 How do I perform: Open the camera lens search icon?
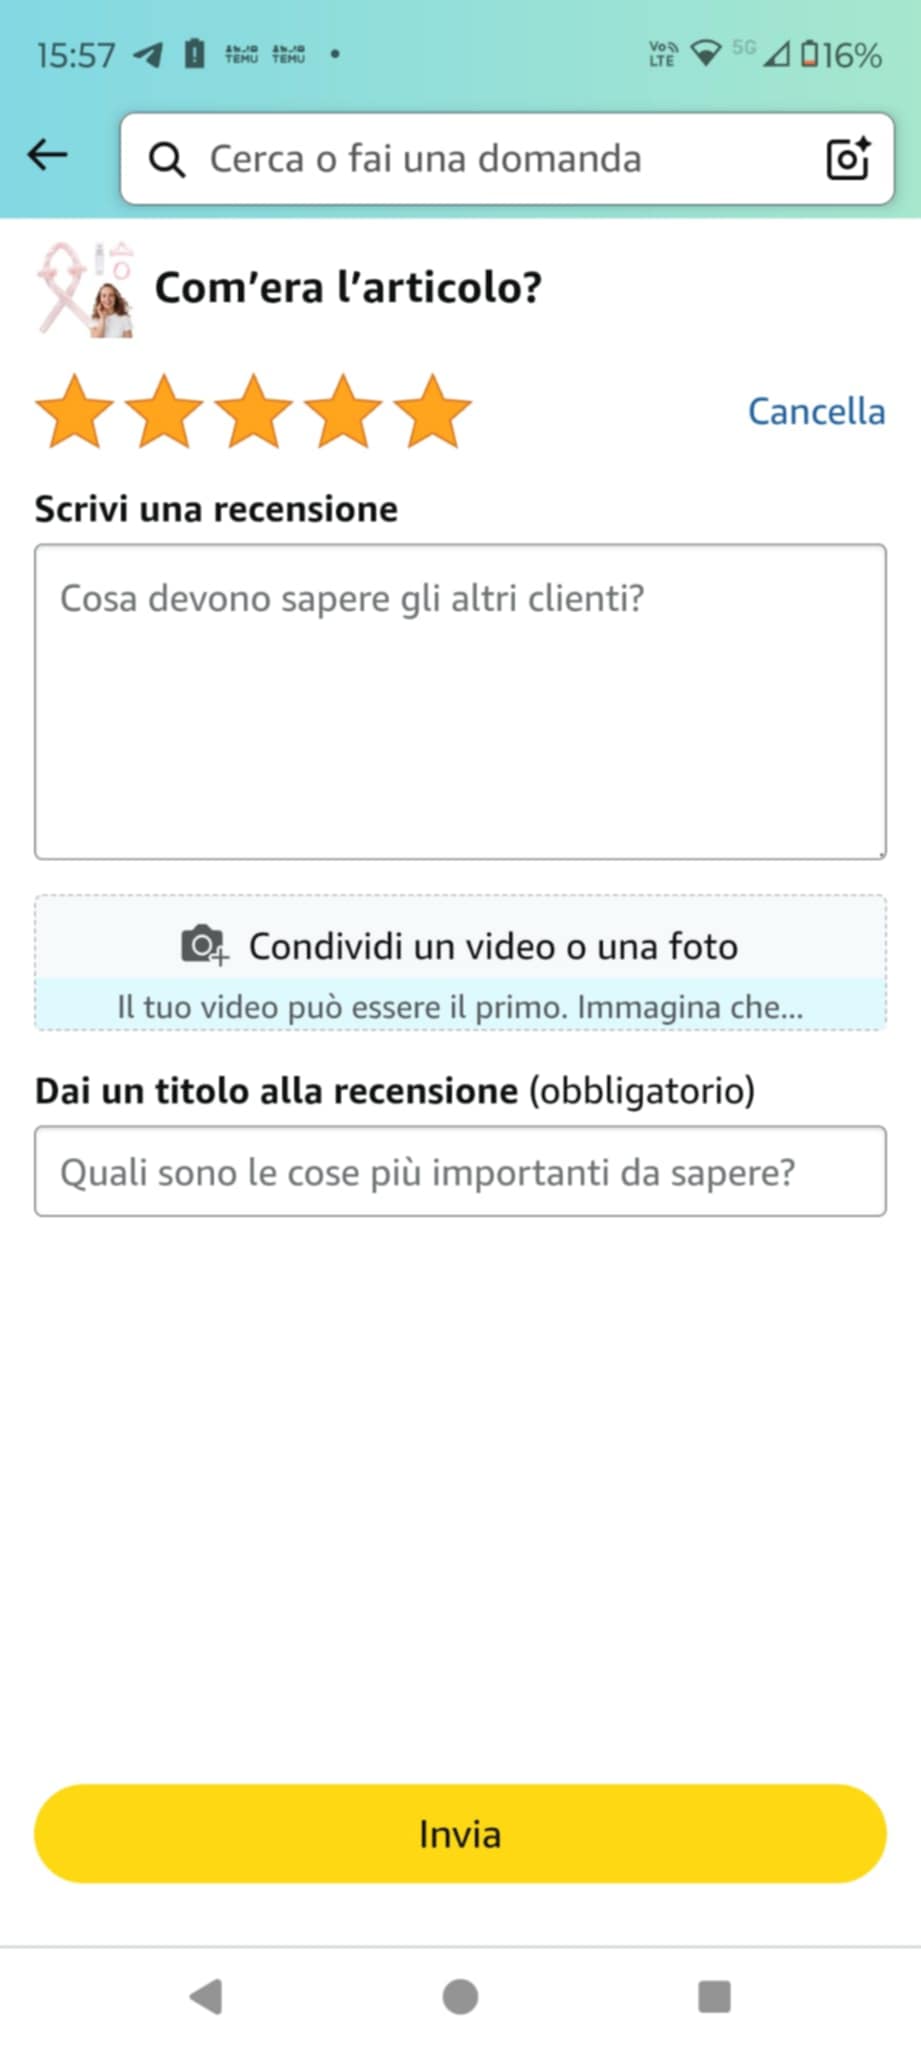coord(848,158)
